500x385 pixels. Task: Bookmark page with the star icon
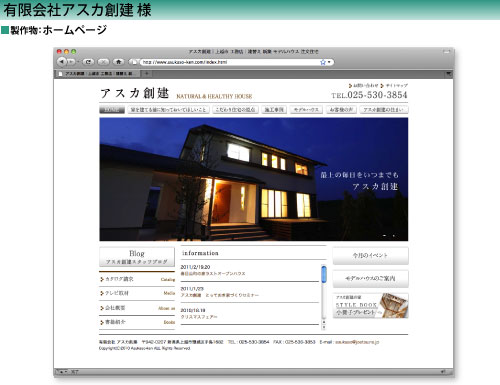point(323,62)
